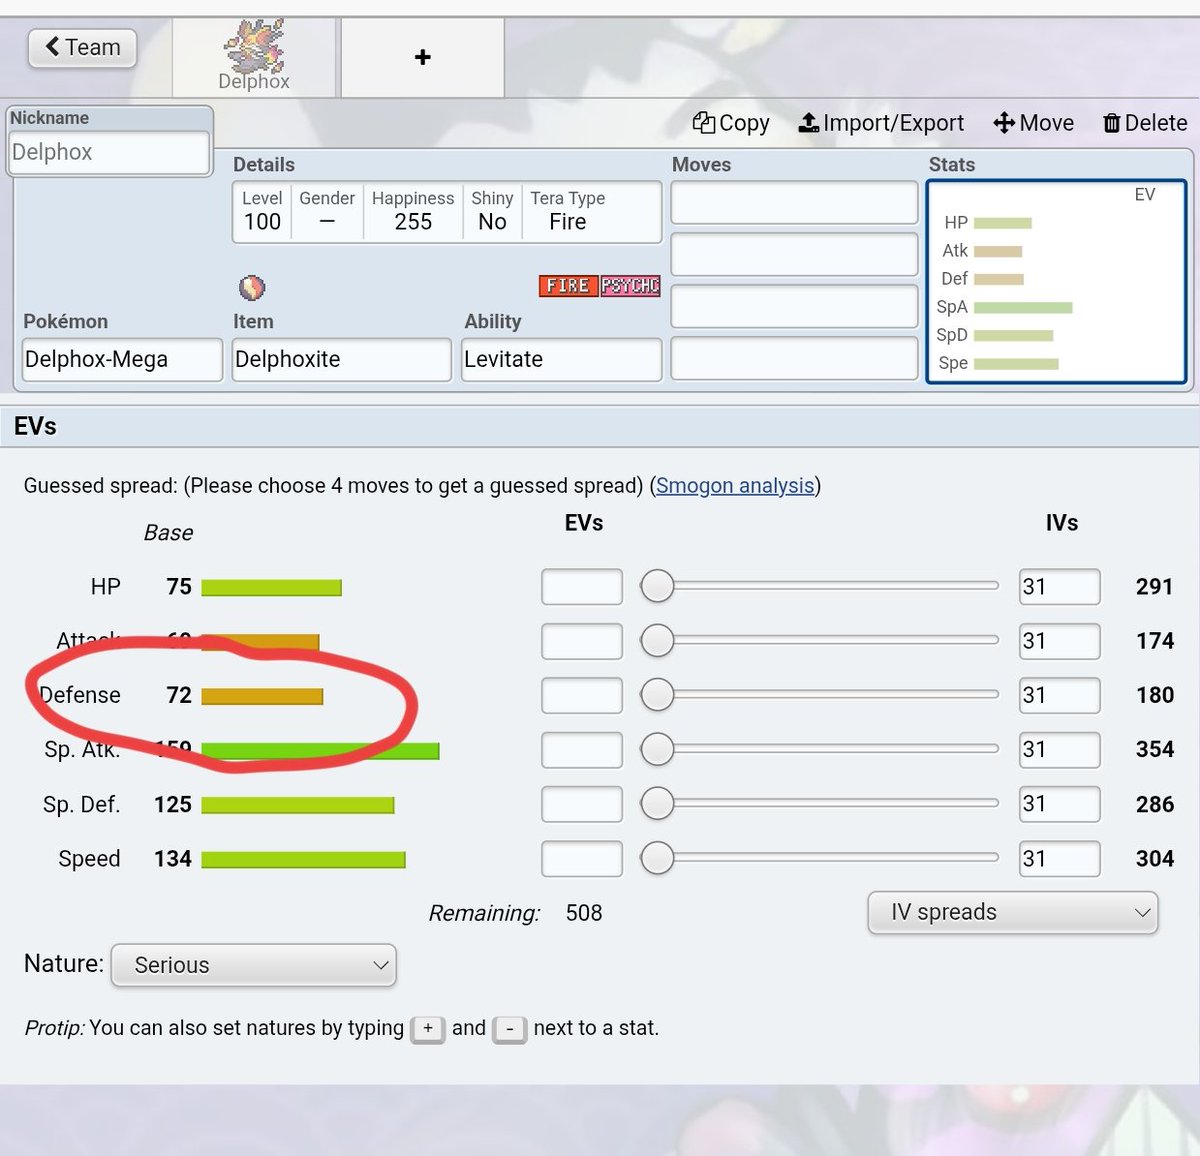The height and width of the screenshot is (1156, 1200).
Task: Go back using the Team button
Action: [82, 48]
